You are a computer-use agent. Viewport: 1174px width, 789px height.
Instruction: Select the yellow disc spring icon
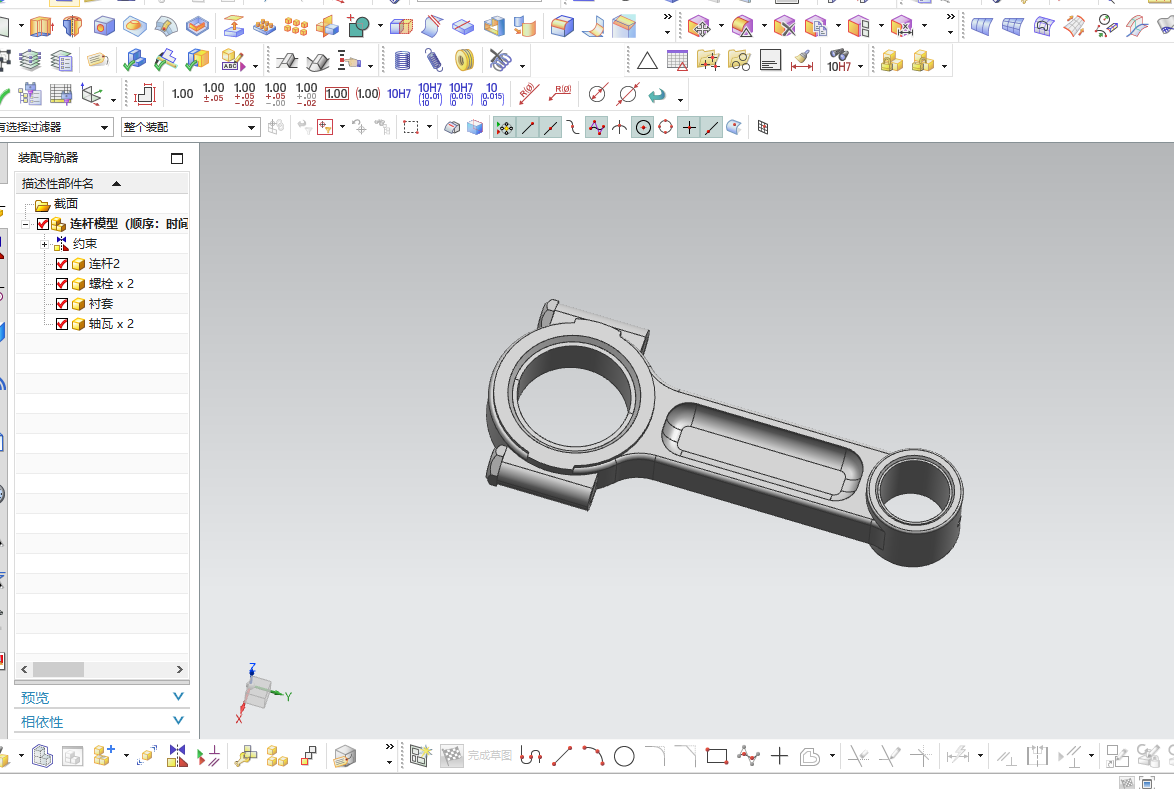pos(464,61)
